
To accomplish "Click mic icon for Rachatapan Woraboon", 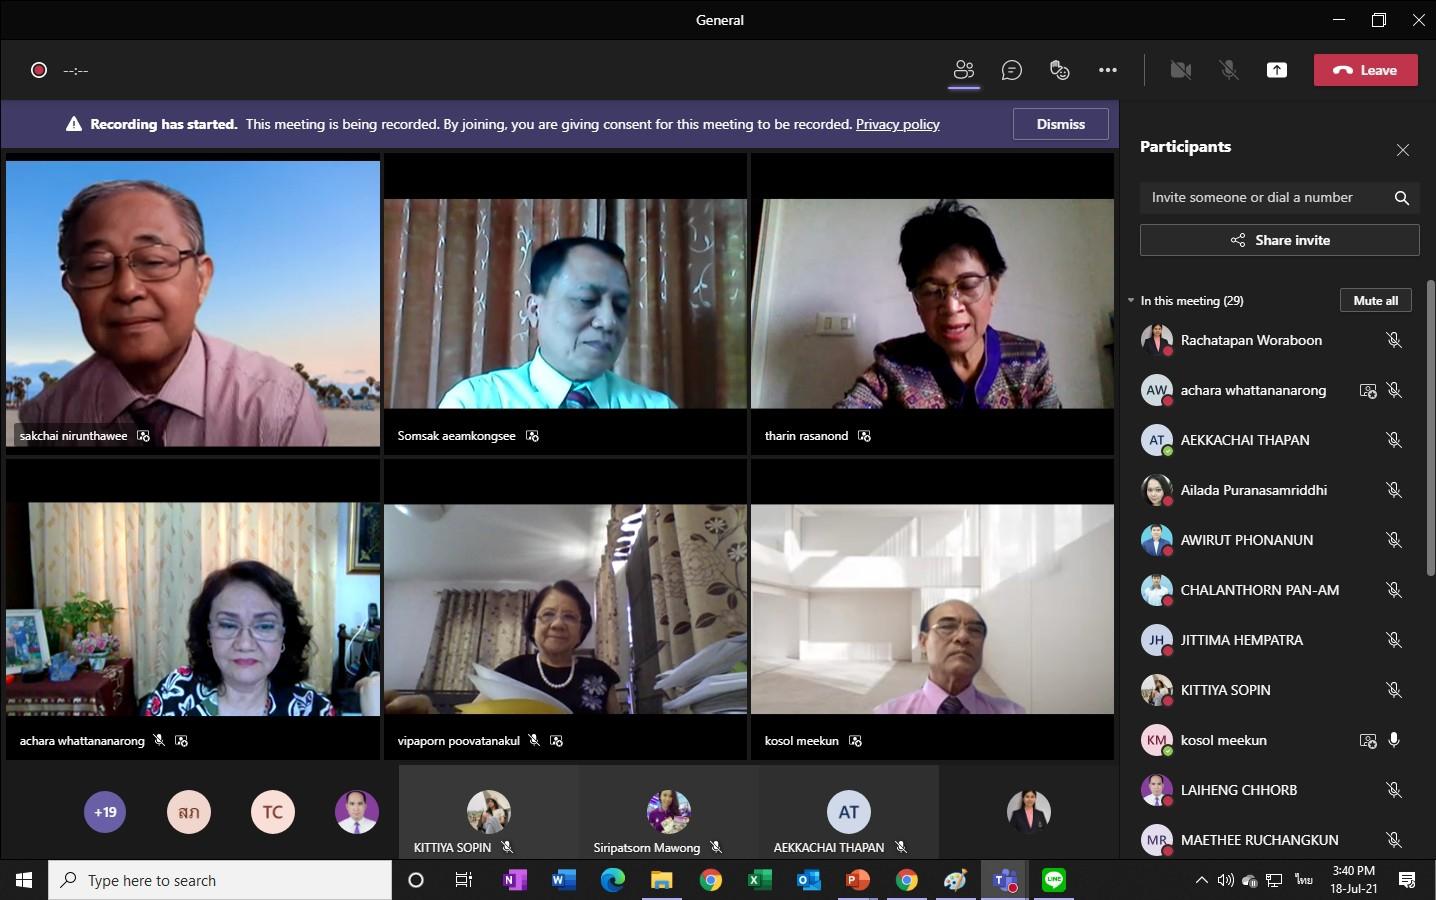I will (1394, 340).
